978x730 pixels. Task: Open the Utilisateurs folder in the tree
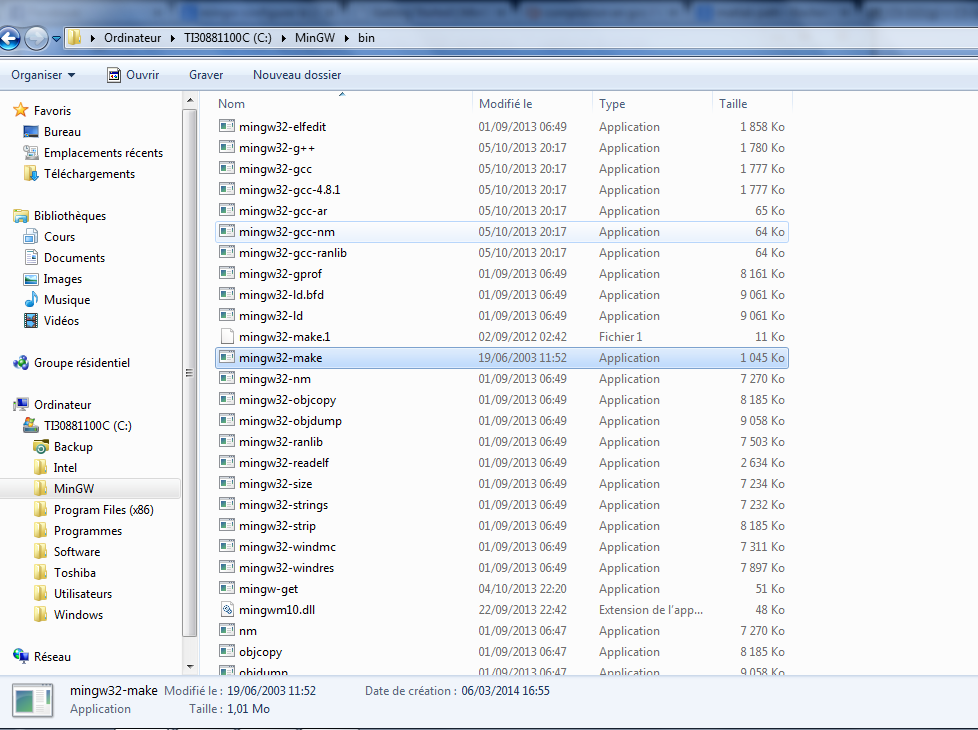pyautogui.click(x=83, y=594)
